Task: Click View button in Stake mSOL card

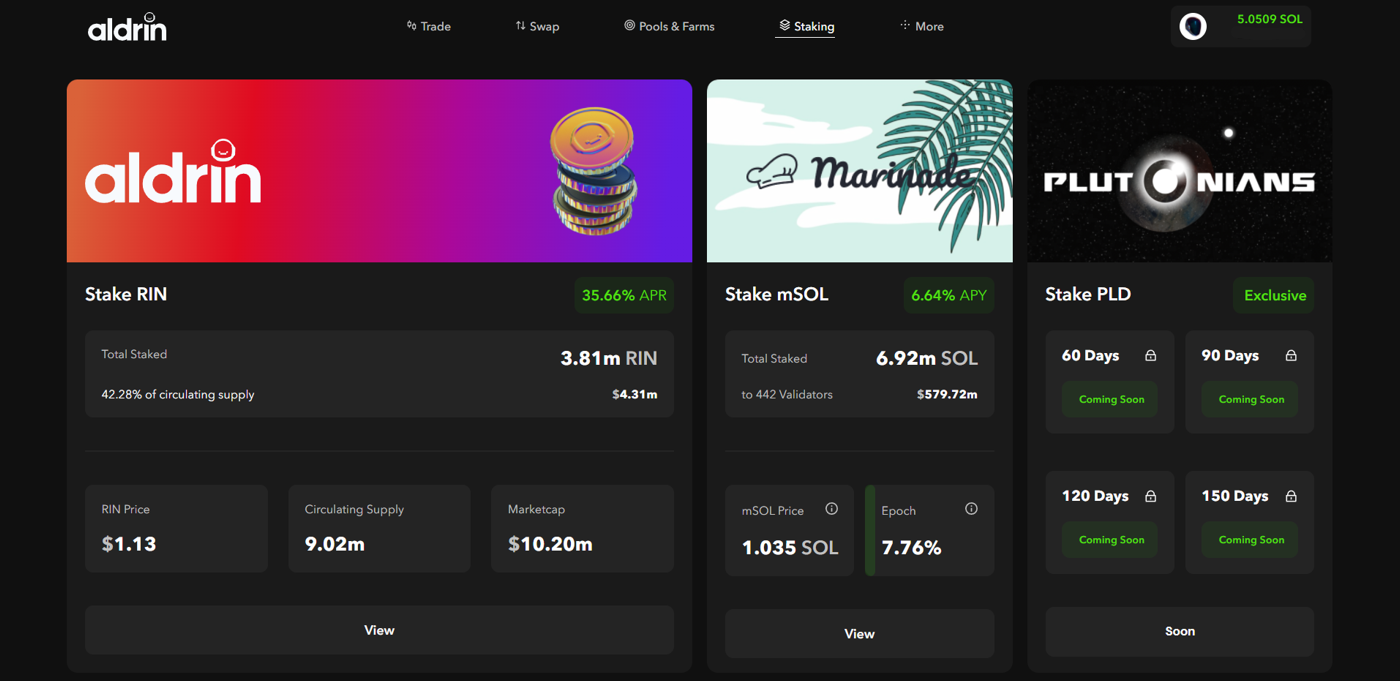Action: pyautogui.click(x=859, y=634)
